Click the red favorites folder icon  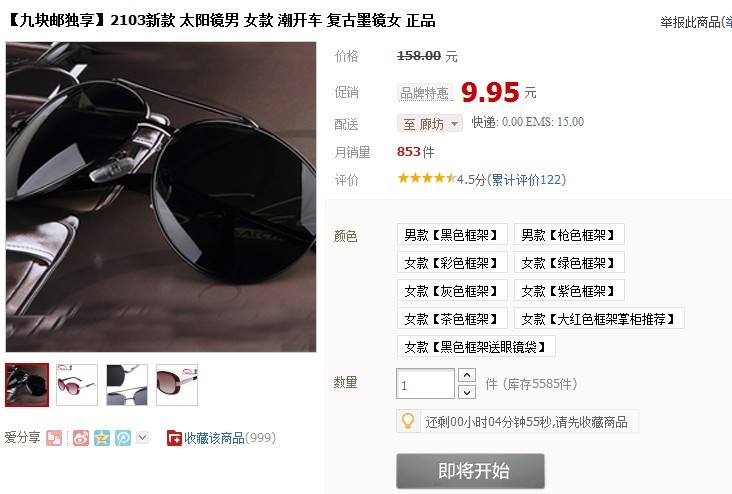coord(174,438)
